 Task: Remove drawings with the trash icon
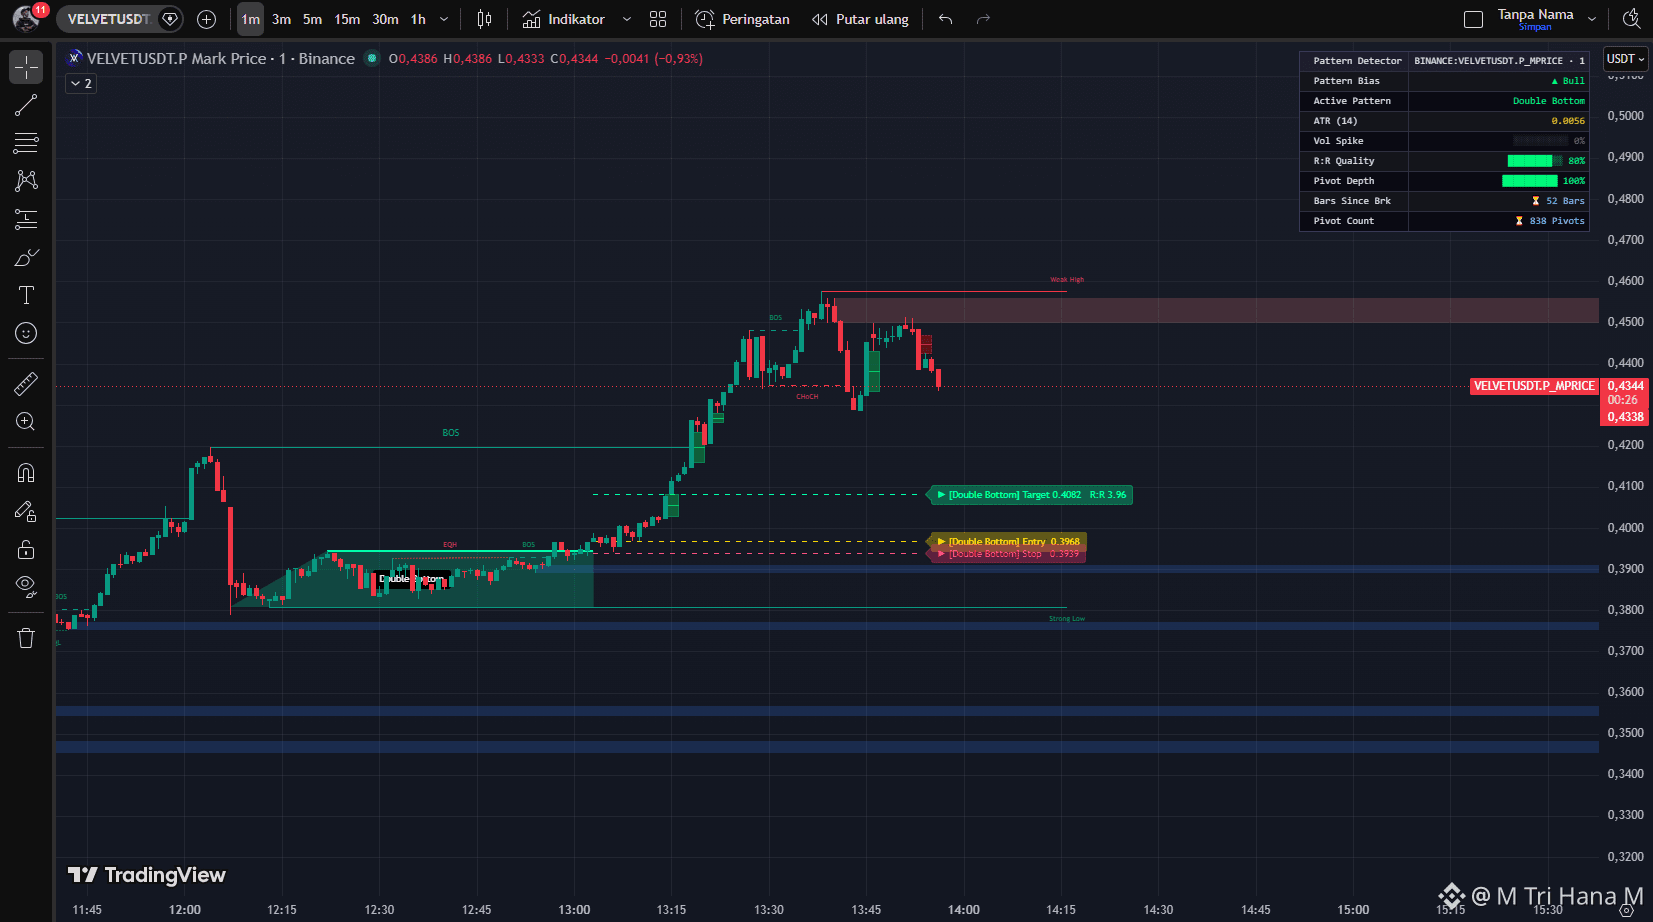click(x=26, y=638)
